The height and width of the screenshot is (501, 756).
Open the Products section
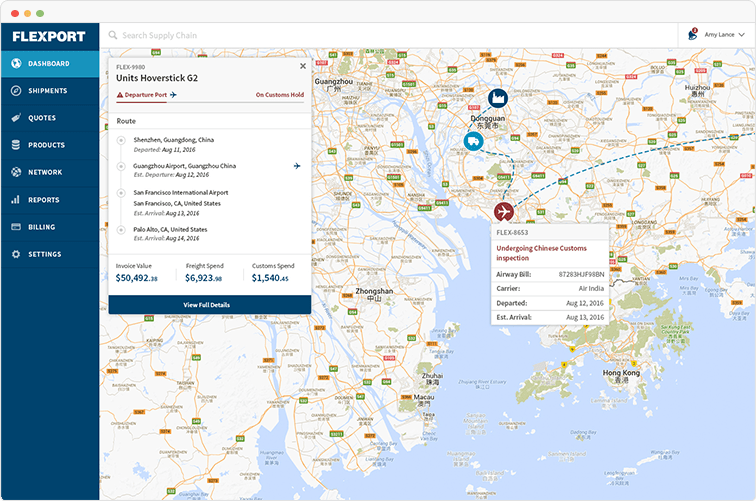50,145
